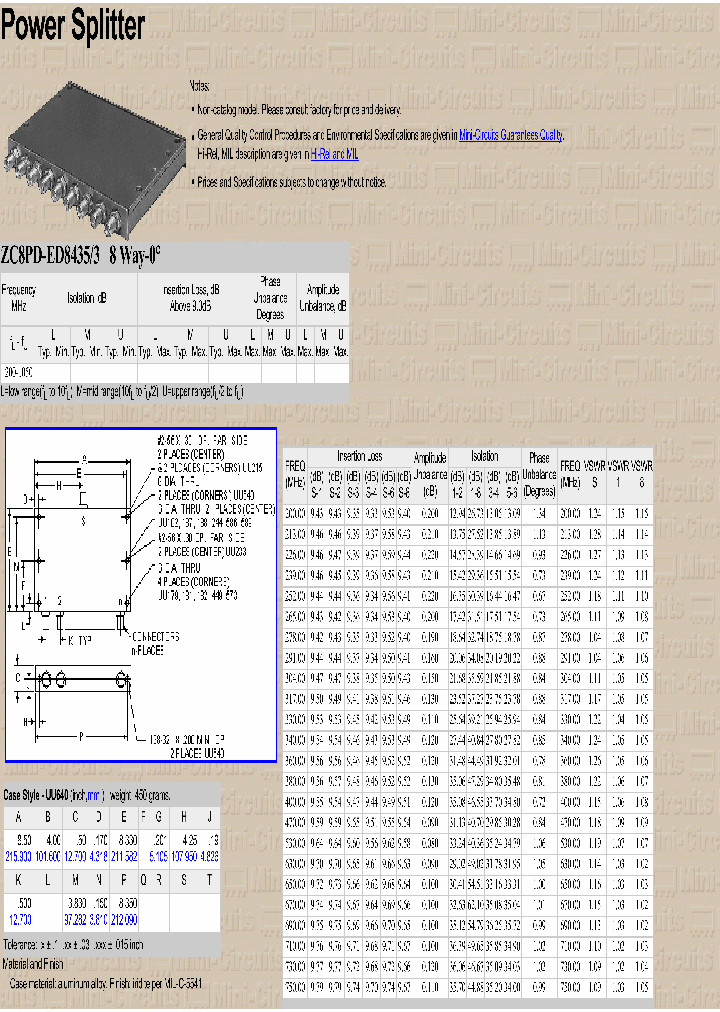Click the 'Insertion Loss' data table header
This screenshot has height=1012, width=720.
(x=359, y=456)
